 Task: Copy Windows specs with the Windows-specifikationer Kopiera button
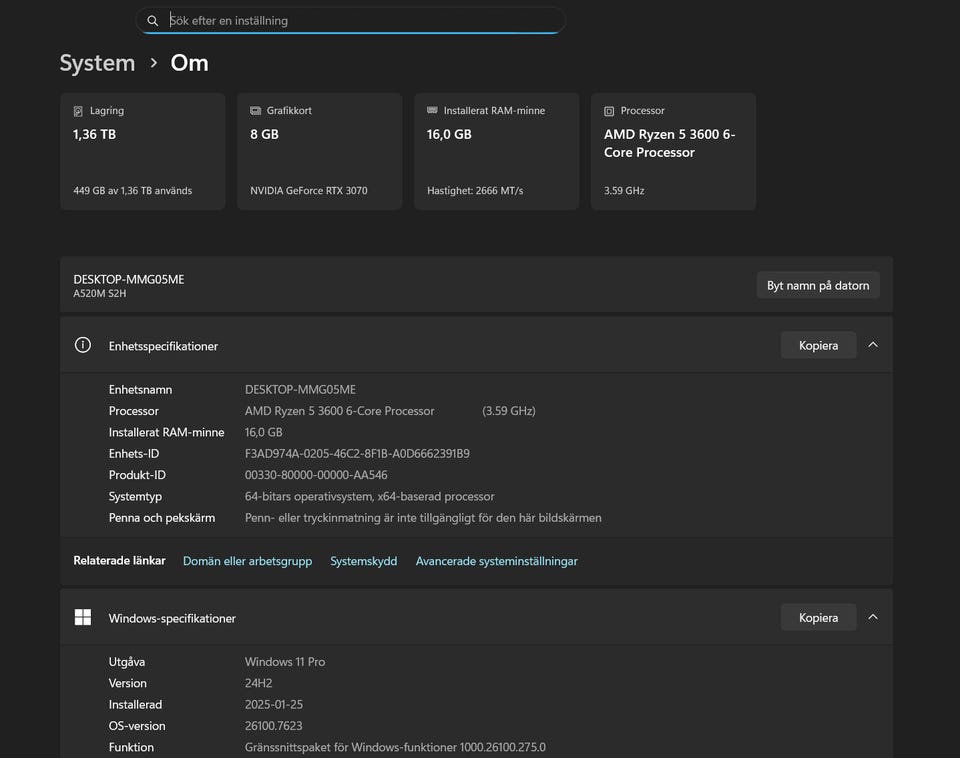[x=817, y=617]
